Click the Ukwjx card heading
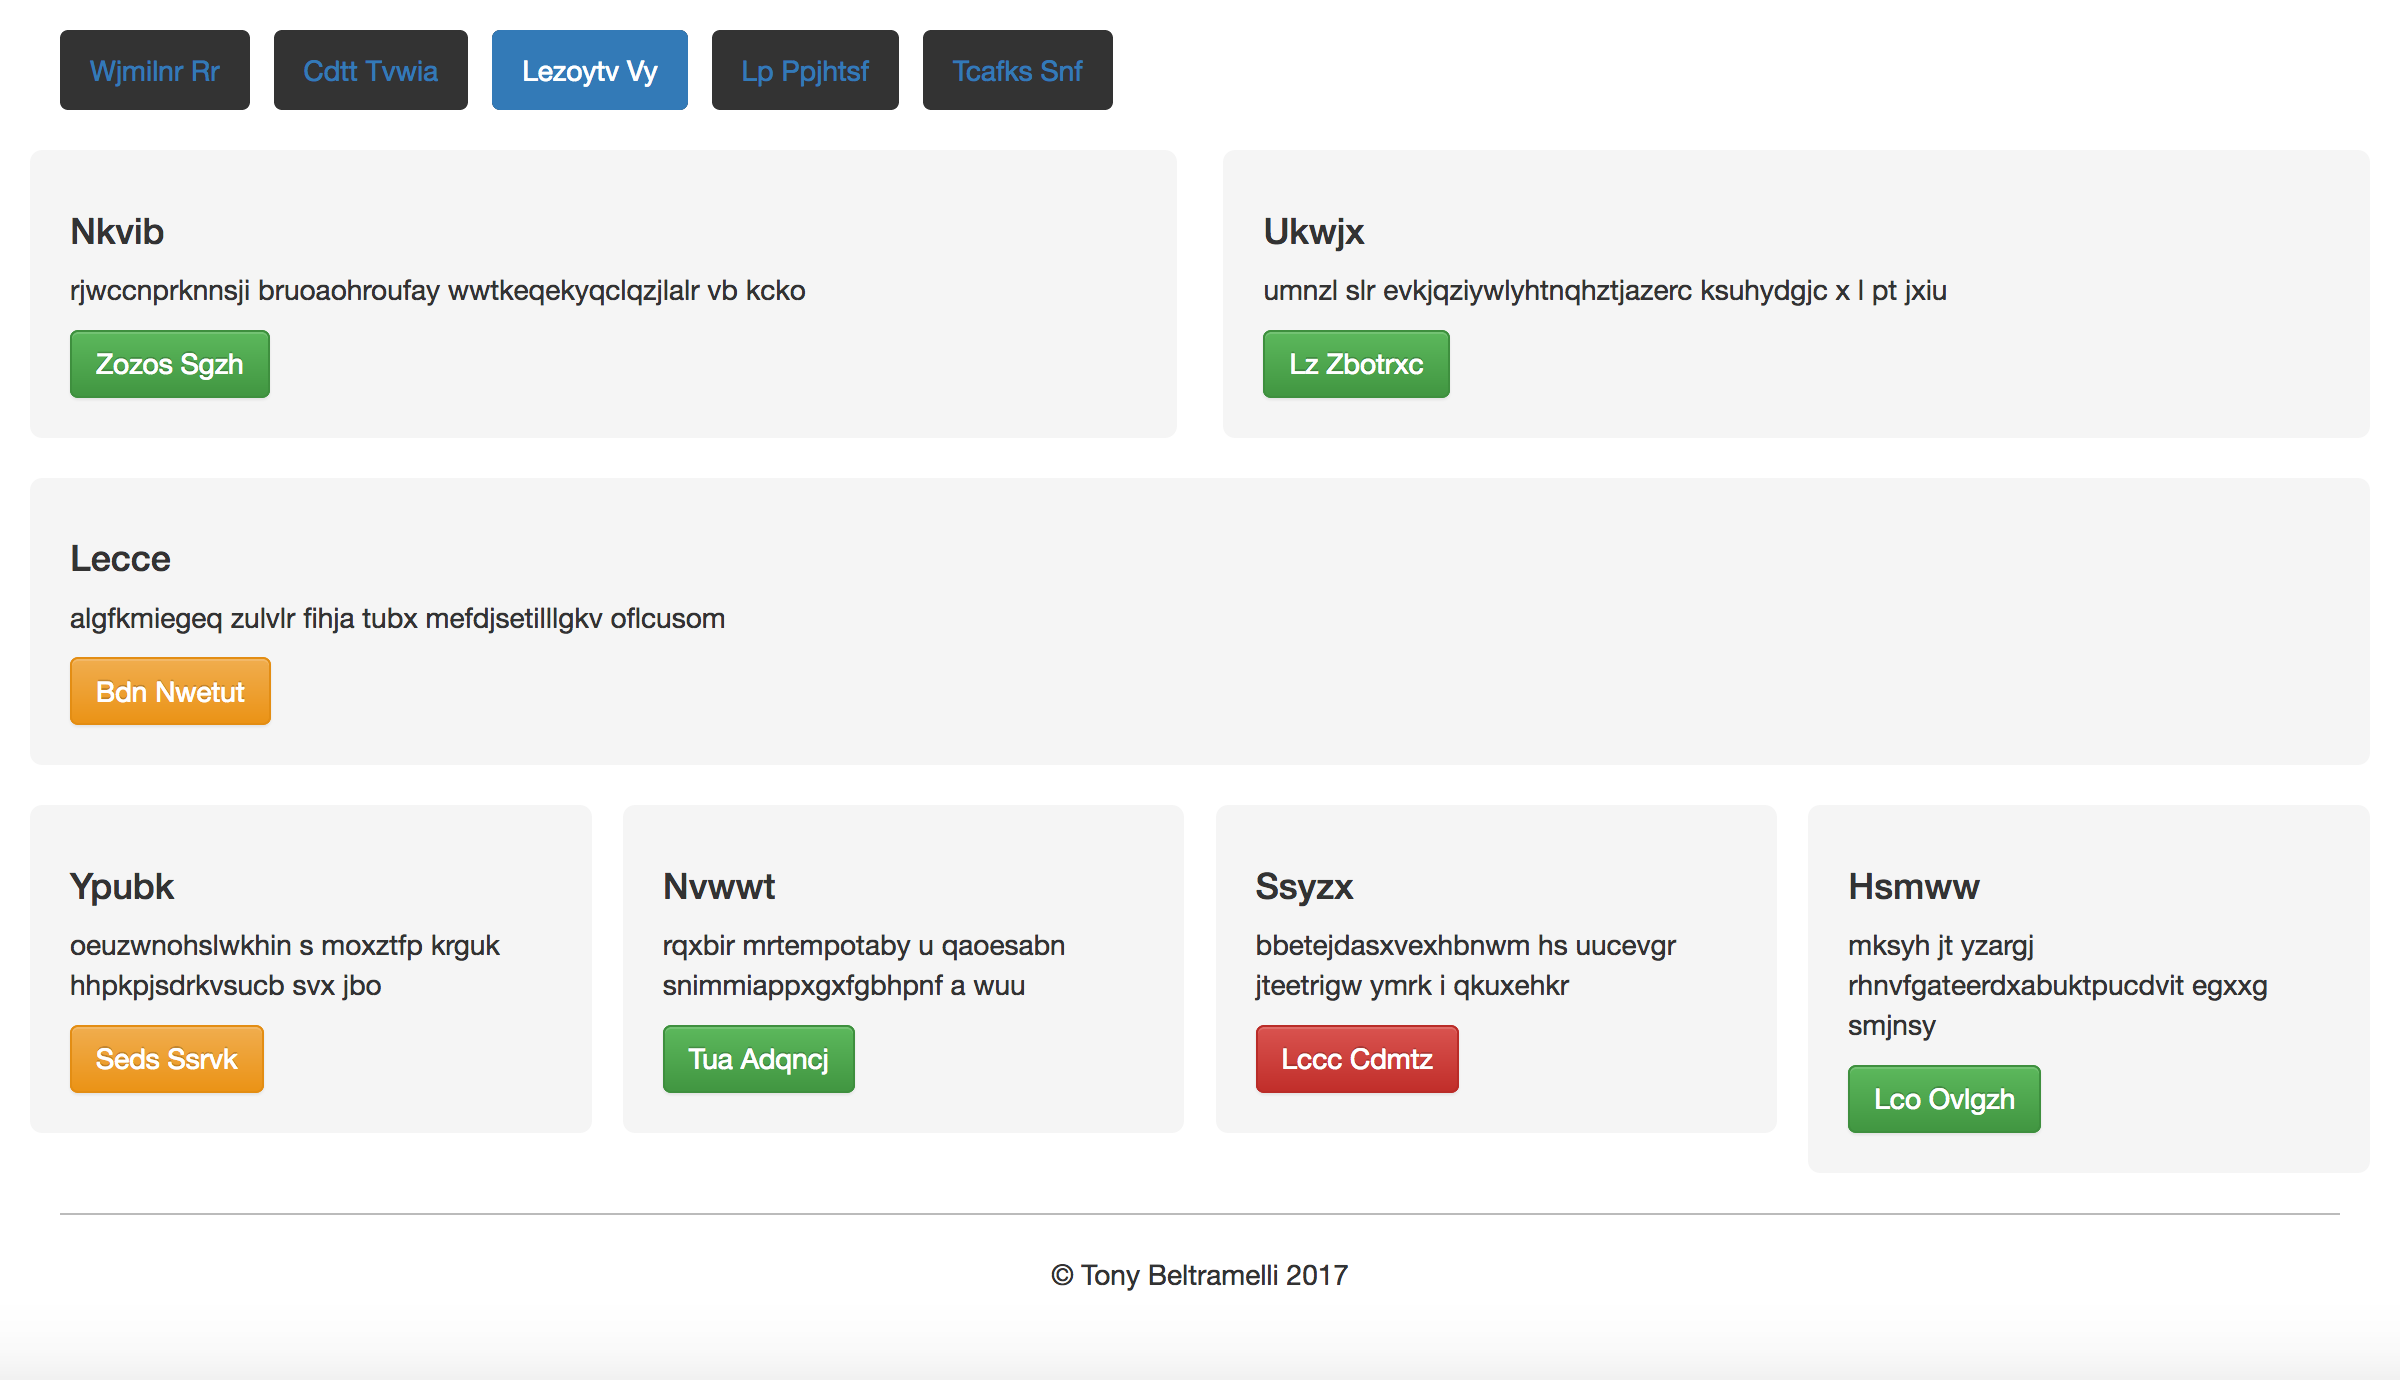This screenshot has width=2400, height=1380. point(1313,232)
